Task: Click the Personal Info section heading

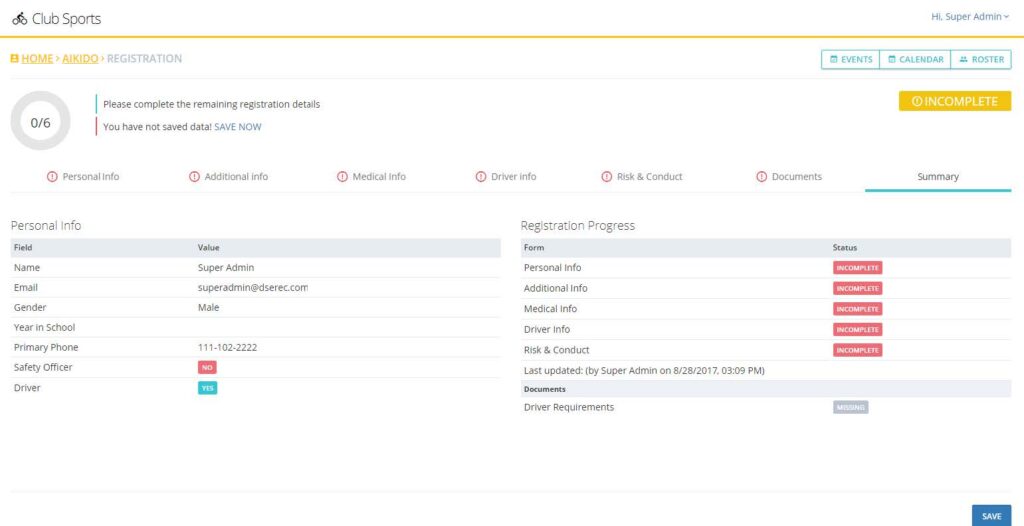Action: 46,225
